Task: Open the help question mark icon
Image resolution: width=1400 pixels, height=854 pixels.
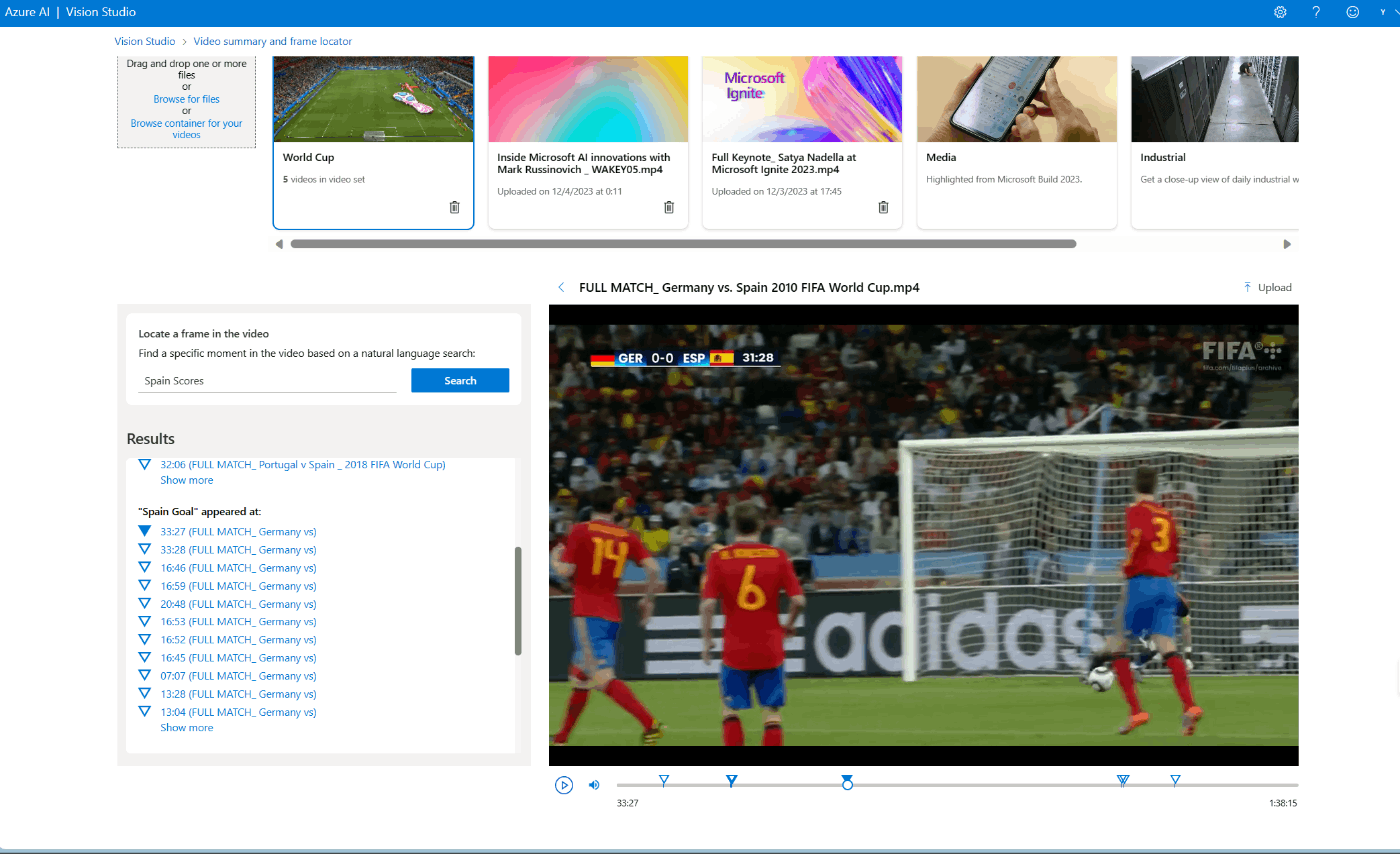Action: pyautogui.click(x=1316, y=12)
